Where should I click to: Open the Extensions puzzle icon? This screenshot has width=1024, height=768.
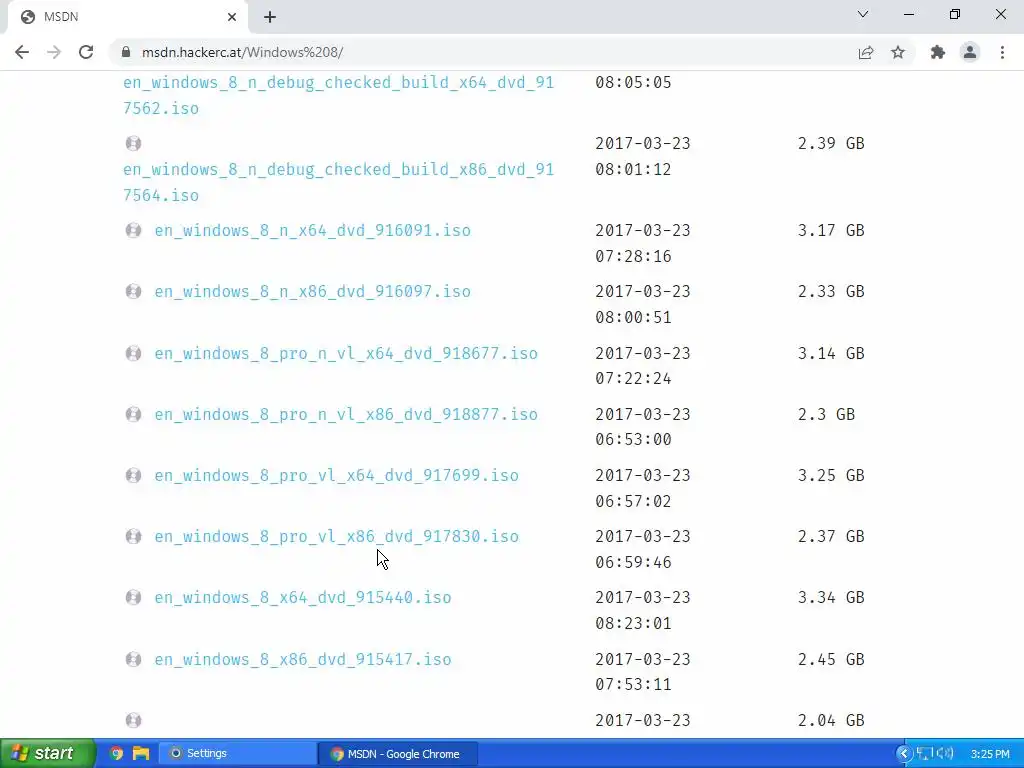point(938,52)
